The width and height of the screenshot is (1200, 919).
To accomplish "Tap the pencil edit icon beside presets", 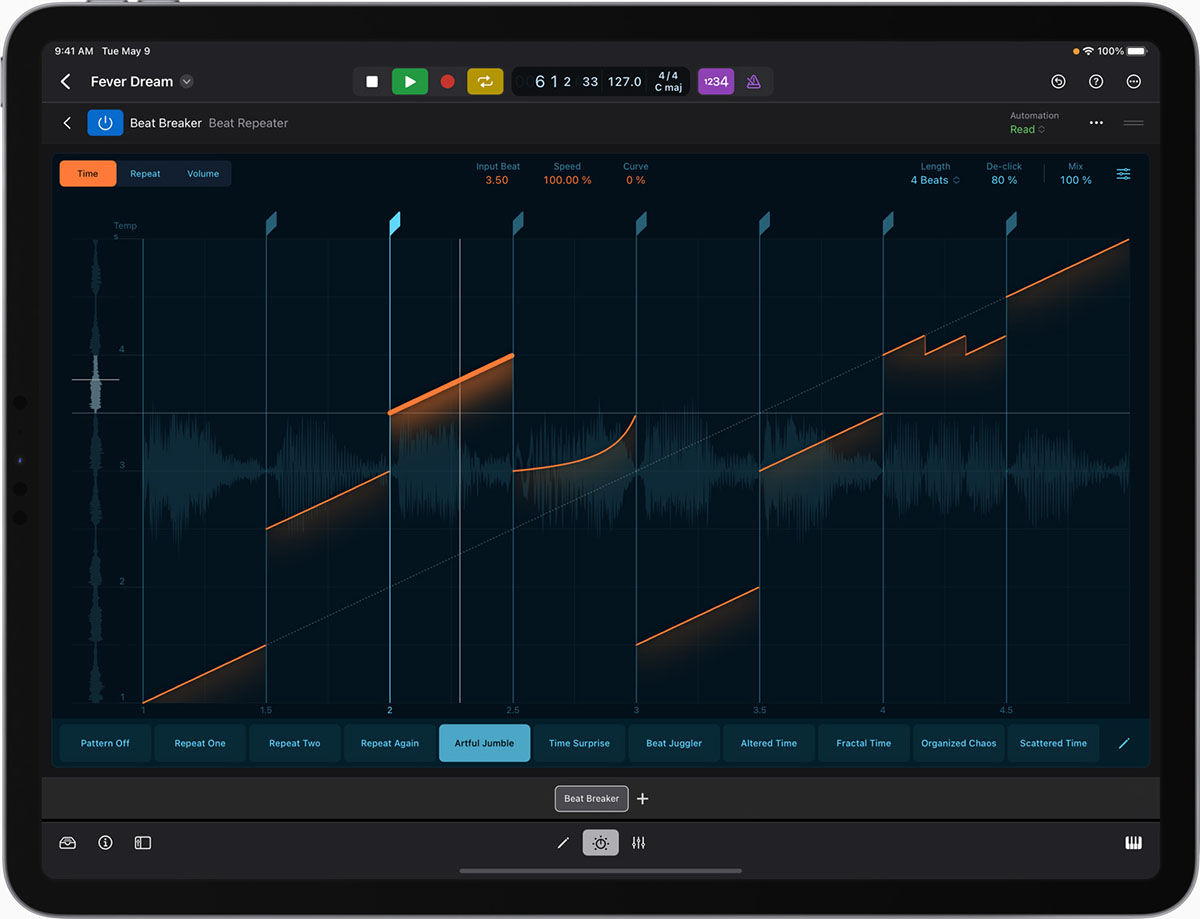I will (x=1124, y=743).
